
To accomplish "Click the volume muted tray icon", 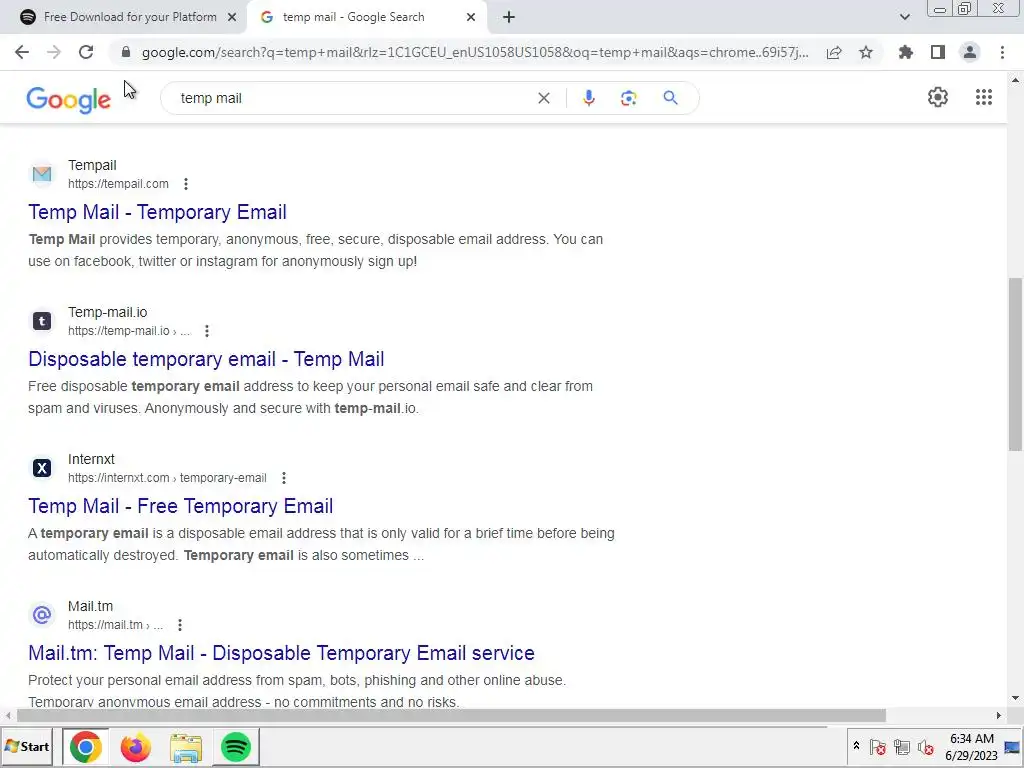I will click(x=925, y=747).
